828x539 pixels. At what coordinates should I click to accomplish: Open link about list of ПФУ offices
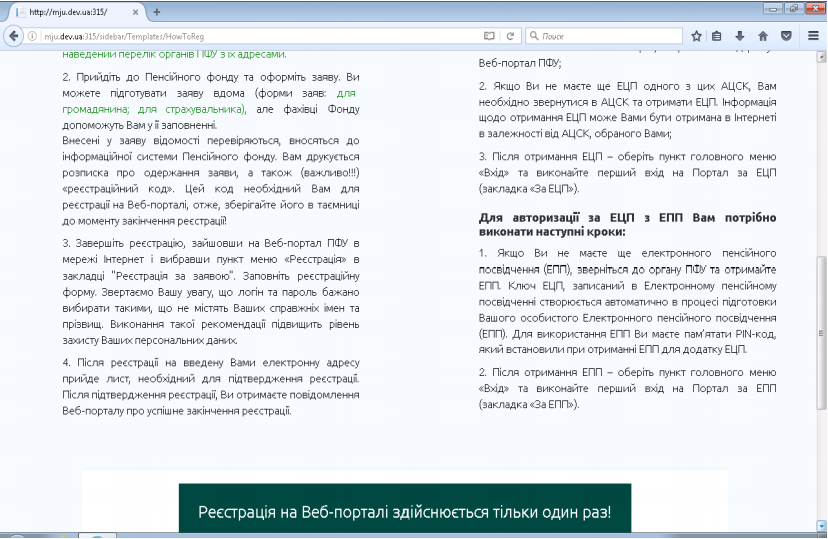[175, 54]
